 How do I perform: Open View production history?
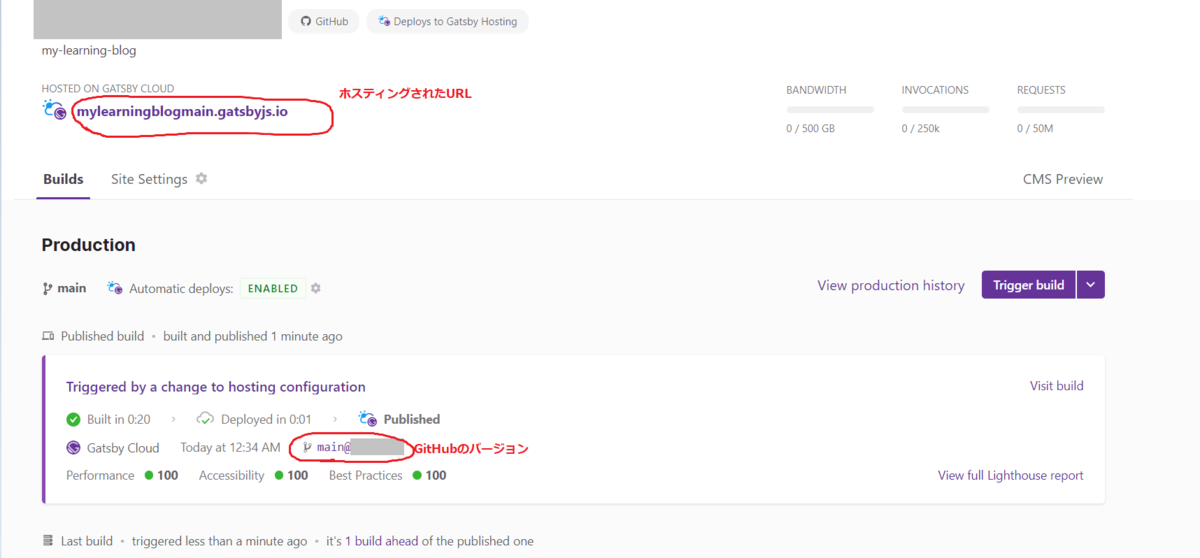click(x=891, y=285)
